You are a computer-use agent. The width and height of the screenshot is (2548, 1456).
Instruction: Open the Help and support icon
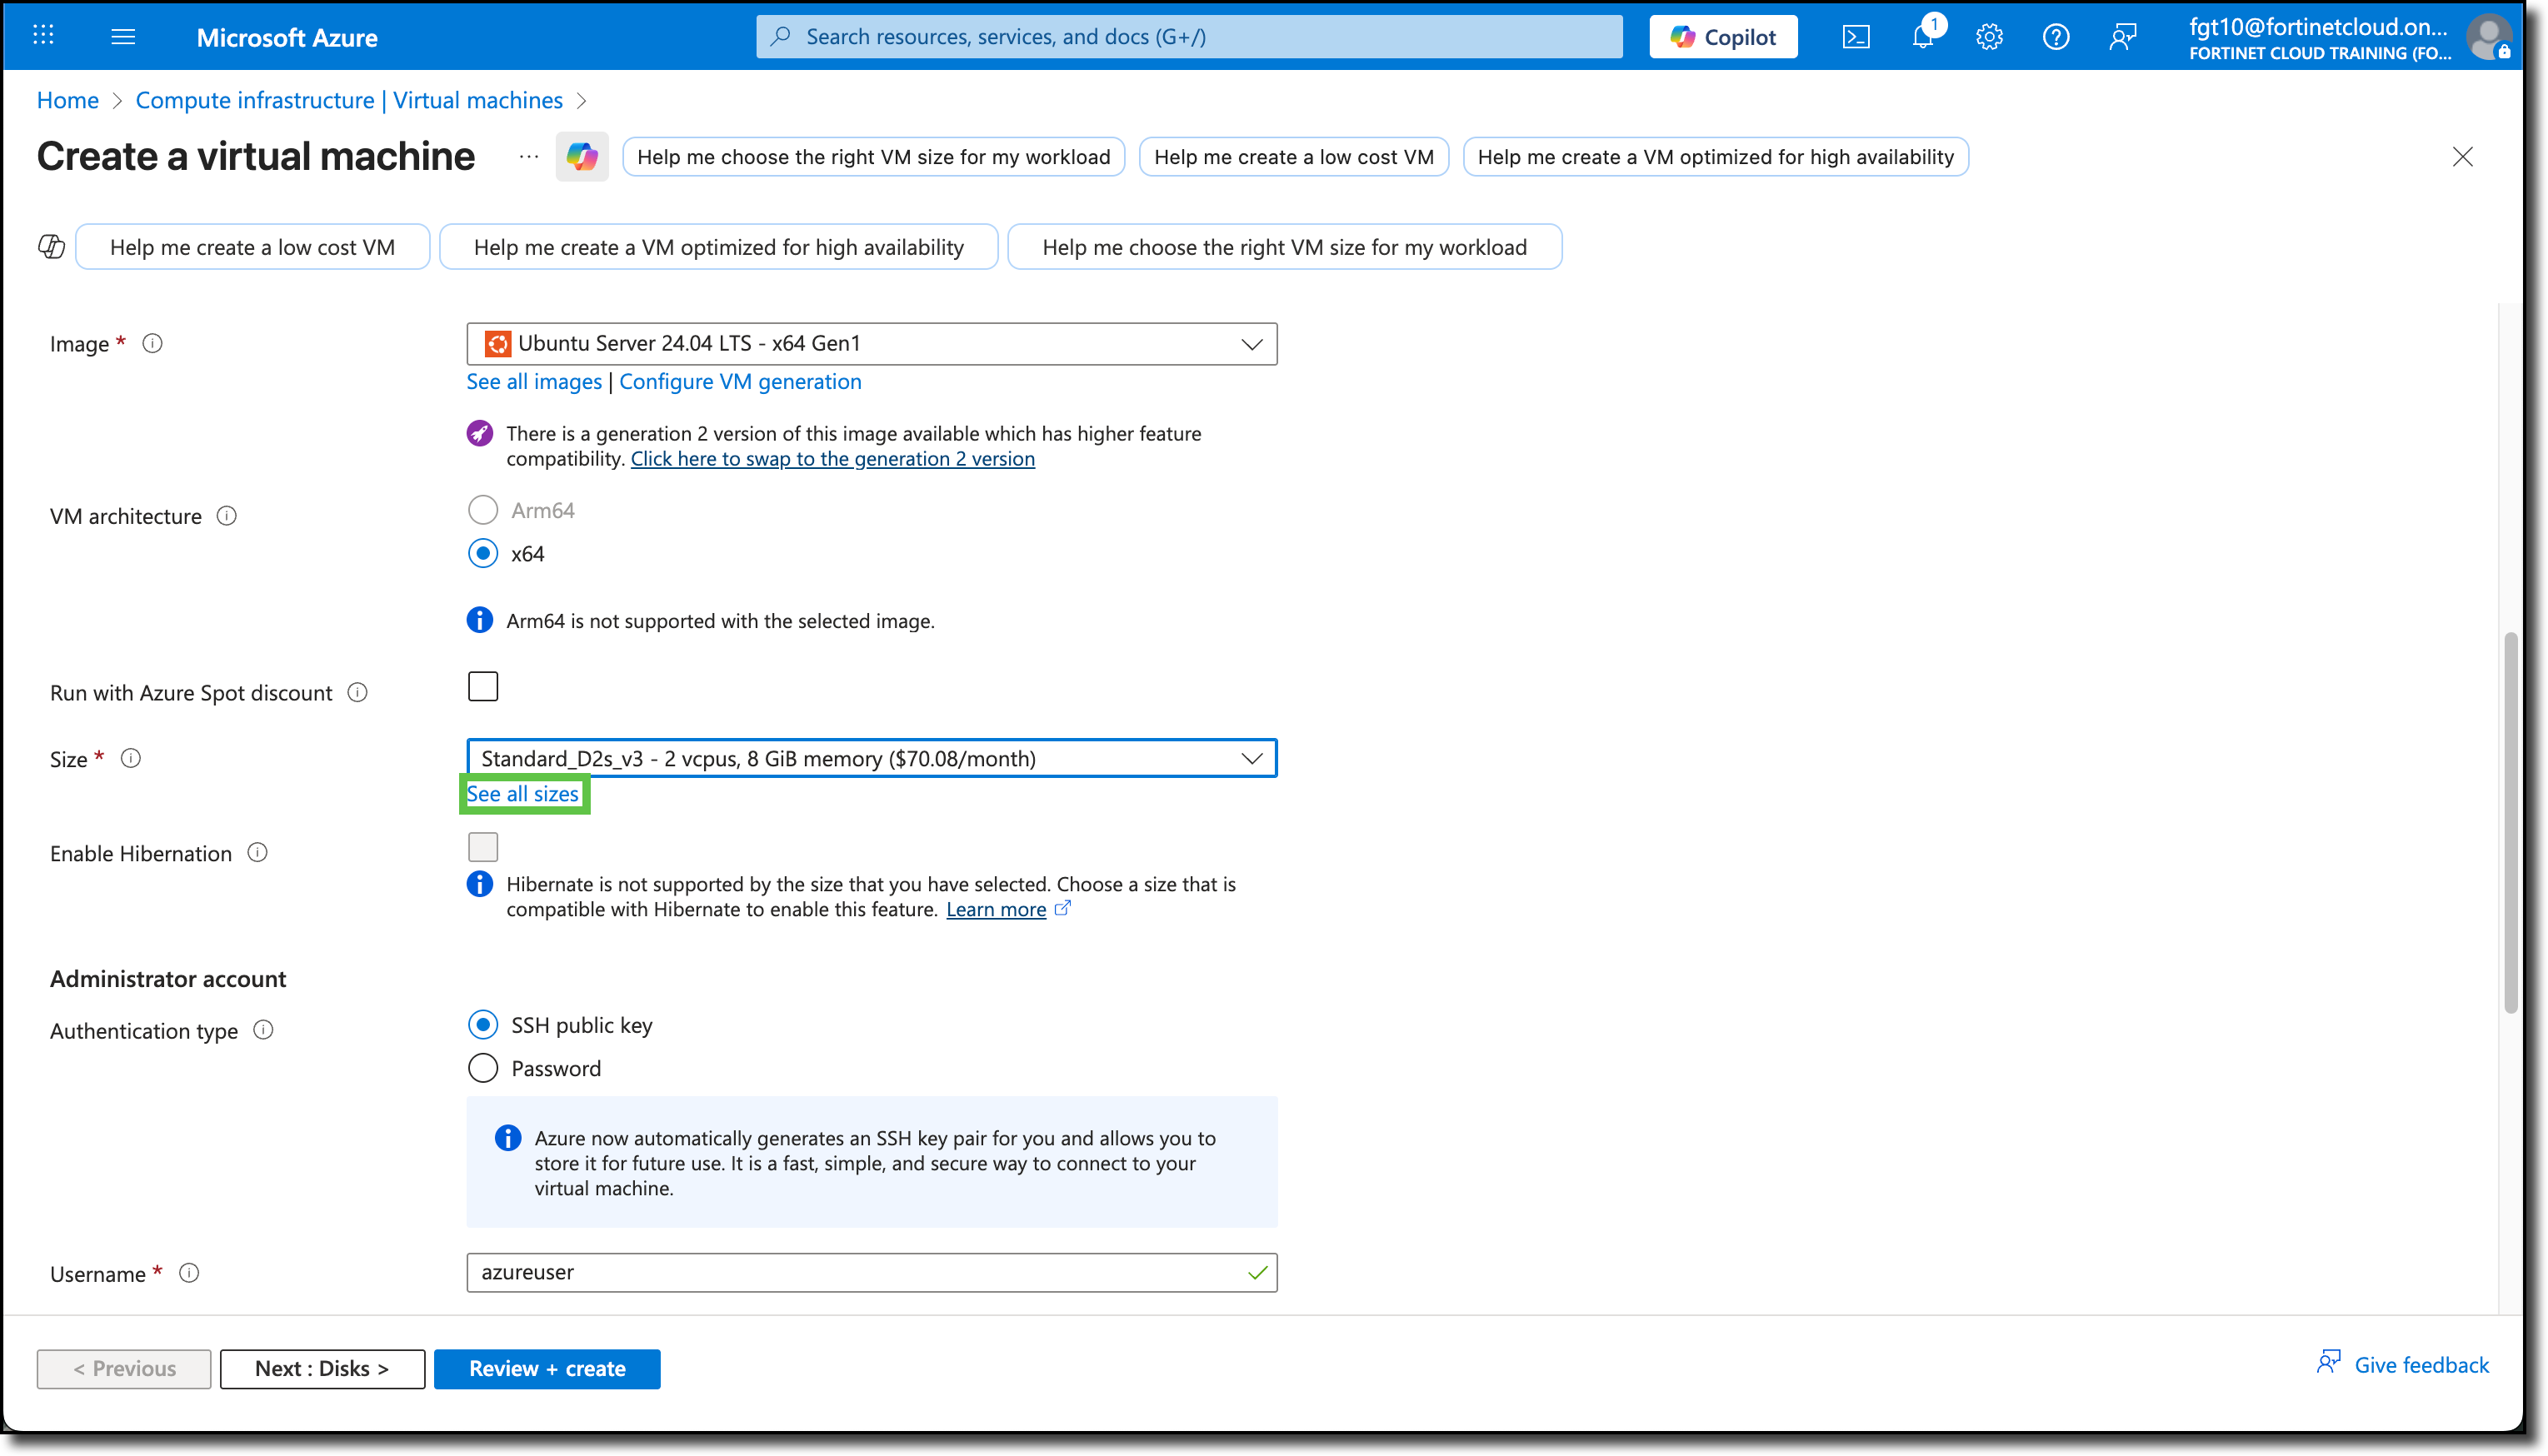coord(2056,36)
